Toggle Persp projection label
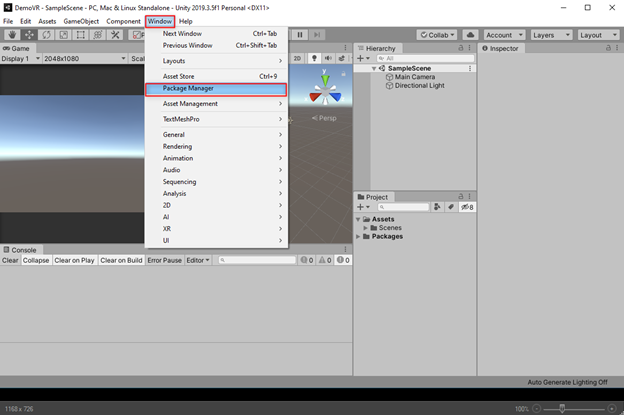The height and width of the screenshot is (415, 624). click(x=324, y=118)
